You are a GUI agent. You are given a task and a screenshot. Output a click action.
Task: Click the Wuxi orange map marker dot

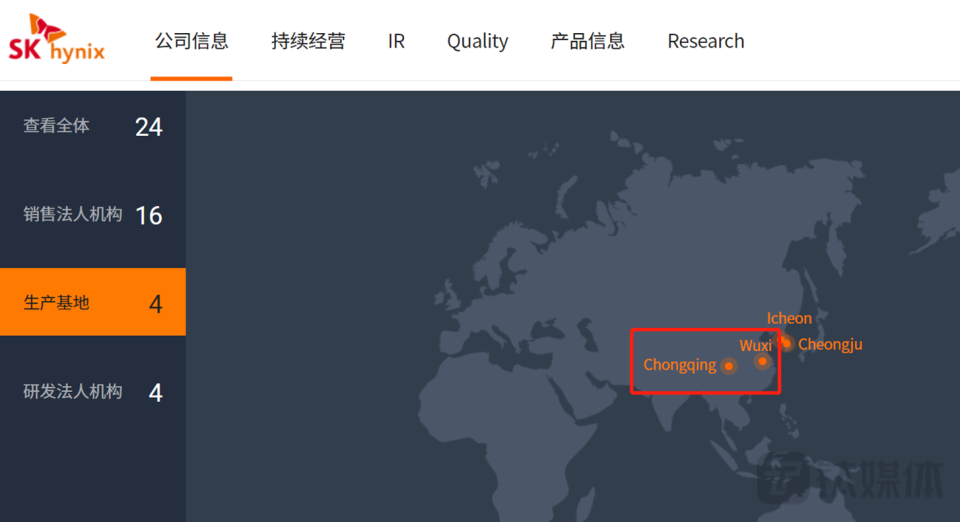(762, 361)
